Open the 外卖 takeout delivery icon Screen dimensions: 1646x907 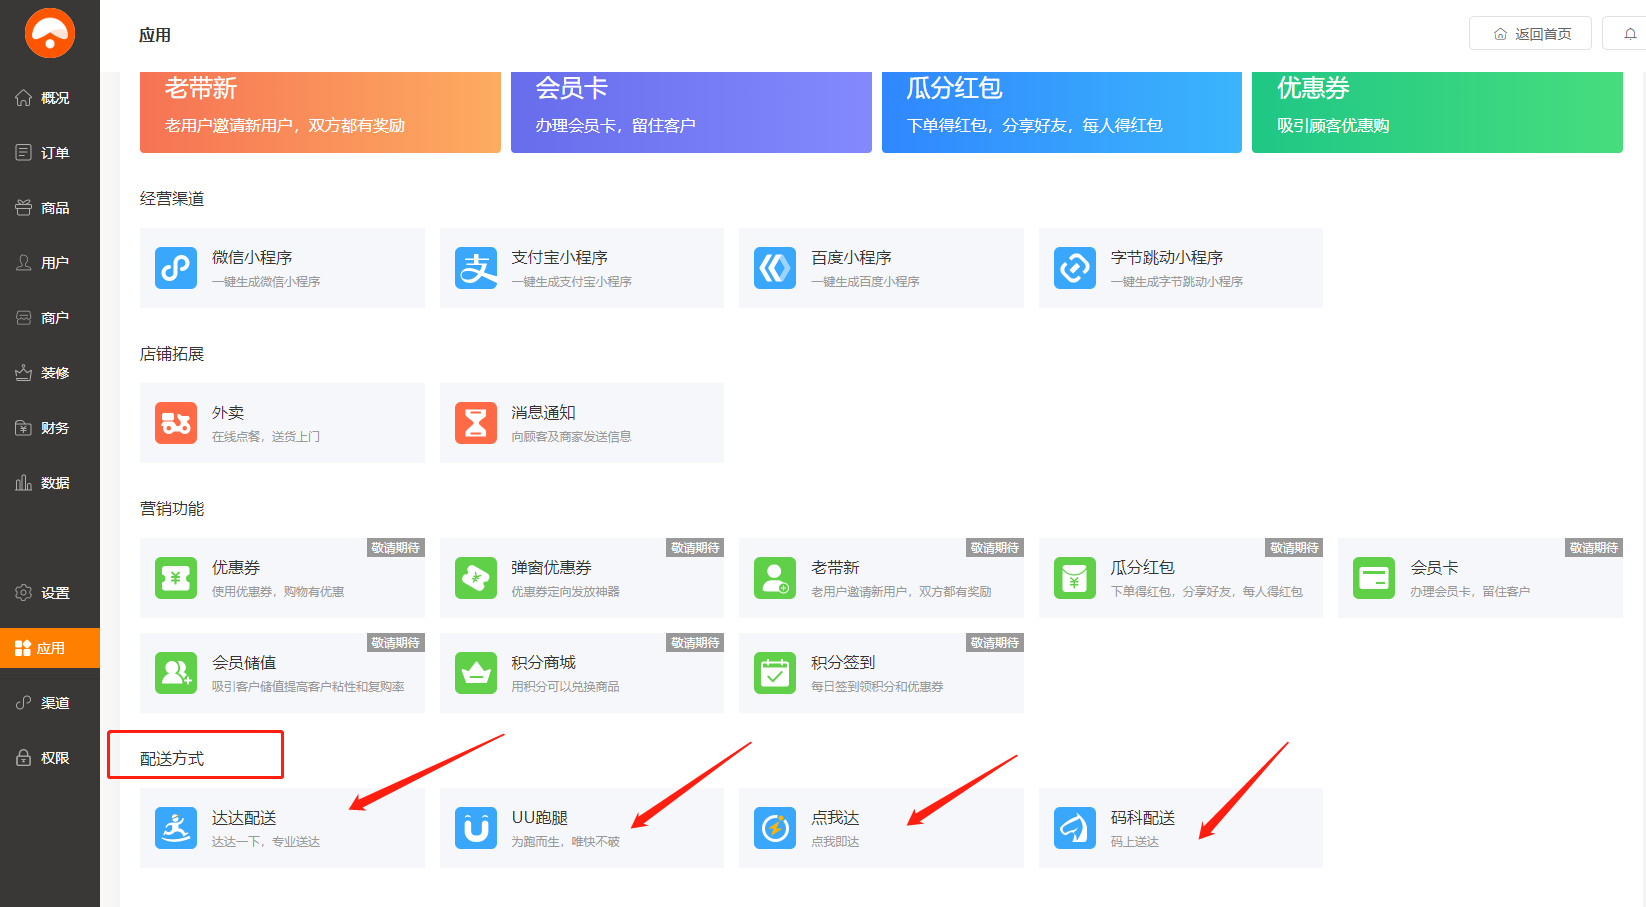click(x=176, y=423)
